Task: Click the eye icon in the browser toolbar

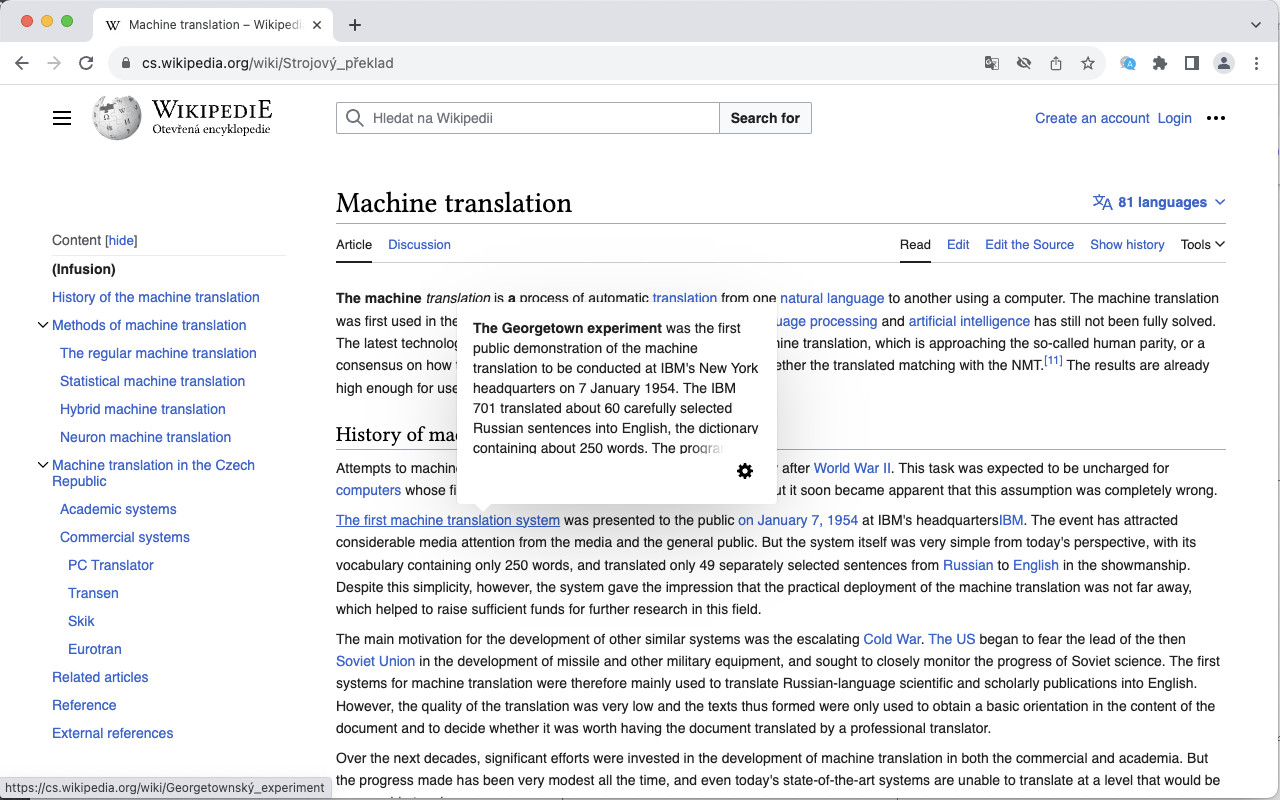Action: pos(1023,62)
